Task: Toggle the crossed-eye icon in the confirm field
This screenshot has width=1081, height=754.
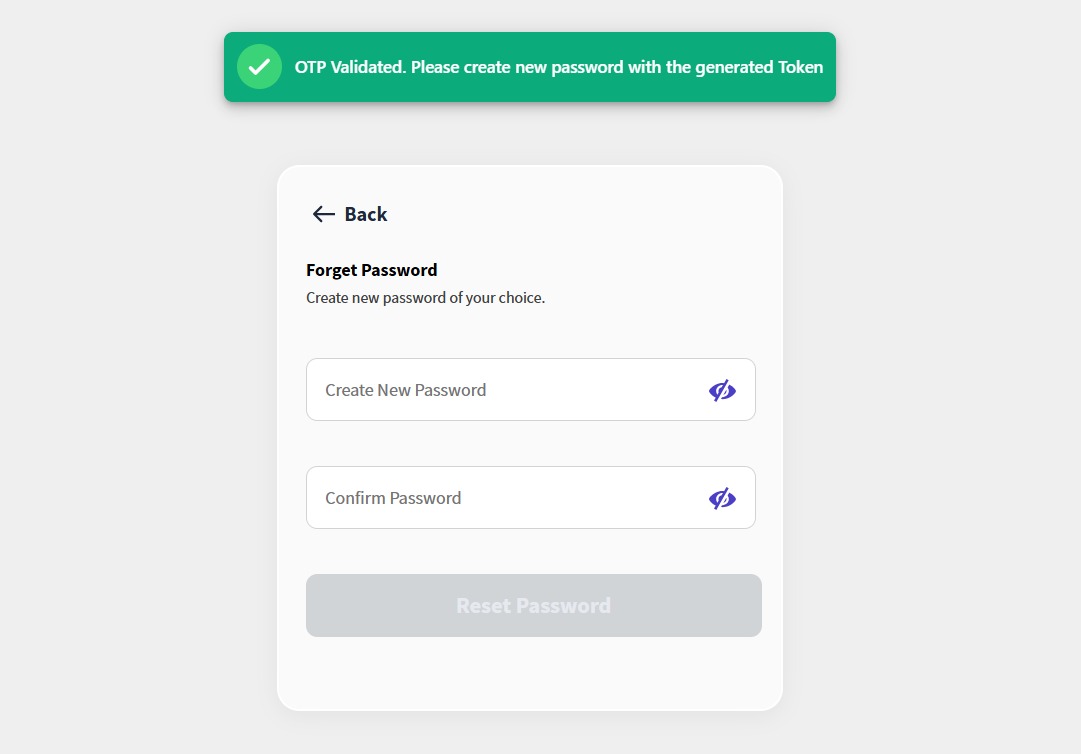Action: click(722, 498)
